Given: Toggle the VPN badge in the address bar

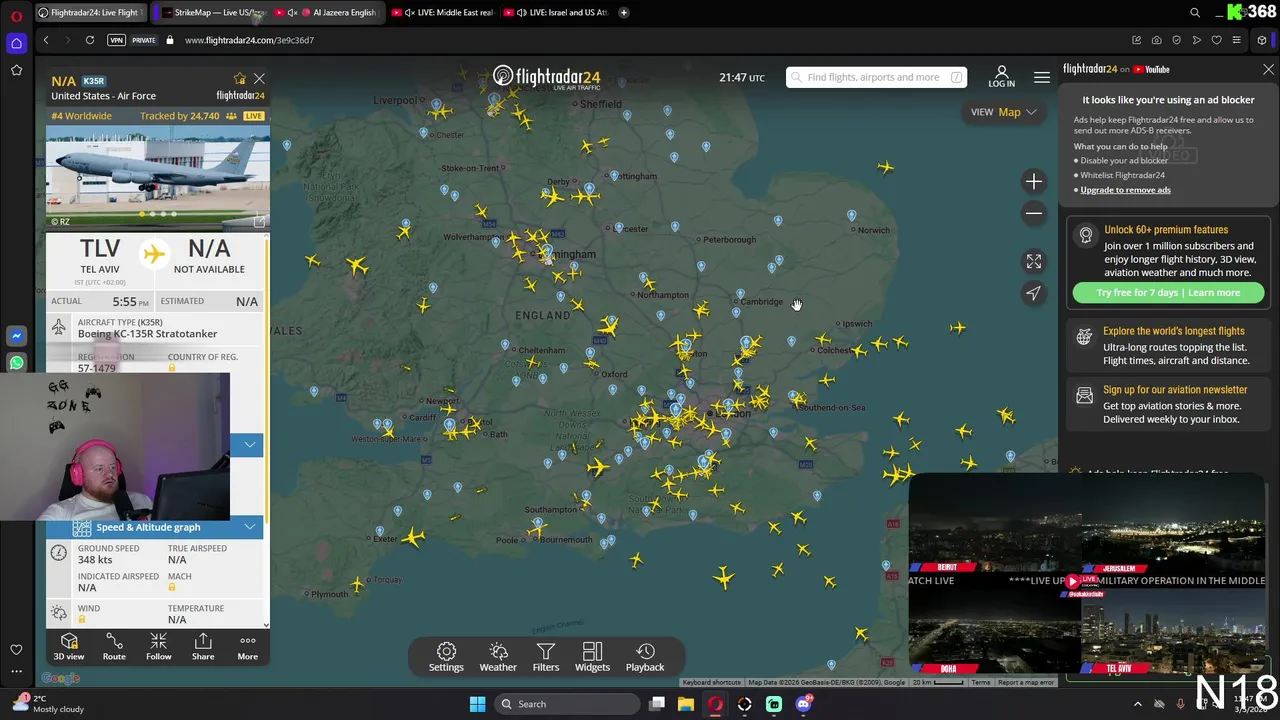Looking at the screenshot, I should pyautogui.click(x=116, y=40).
